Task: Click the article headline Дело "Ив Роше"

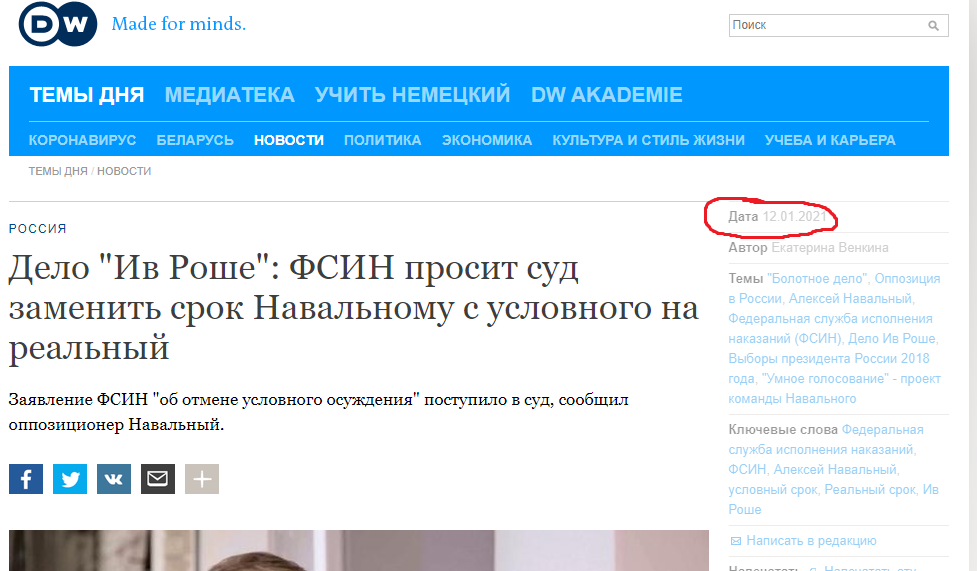Action: click(353, 307)
